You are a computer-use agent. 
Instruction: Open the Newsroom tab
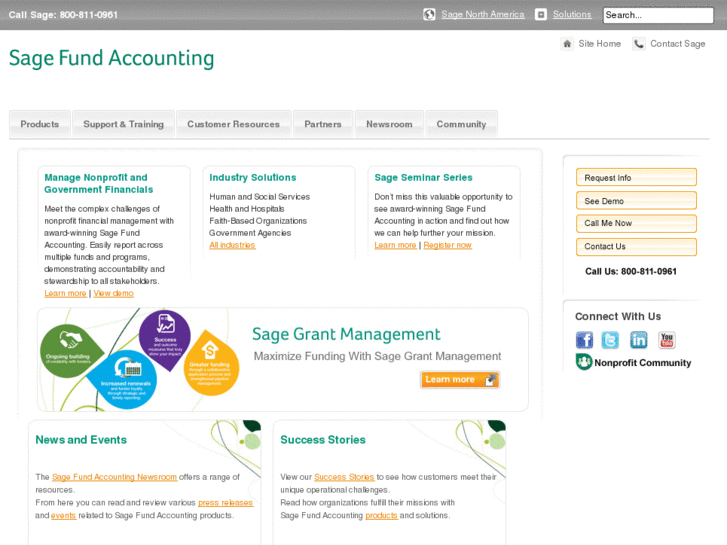click(389, 124)
